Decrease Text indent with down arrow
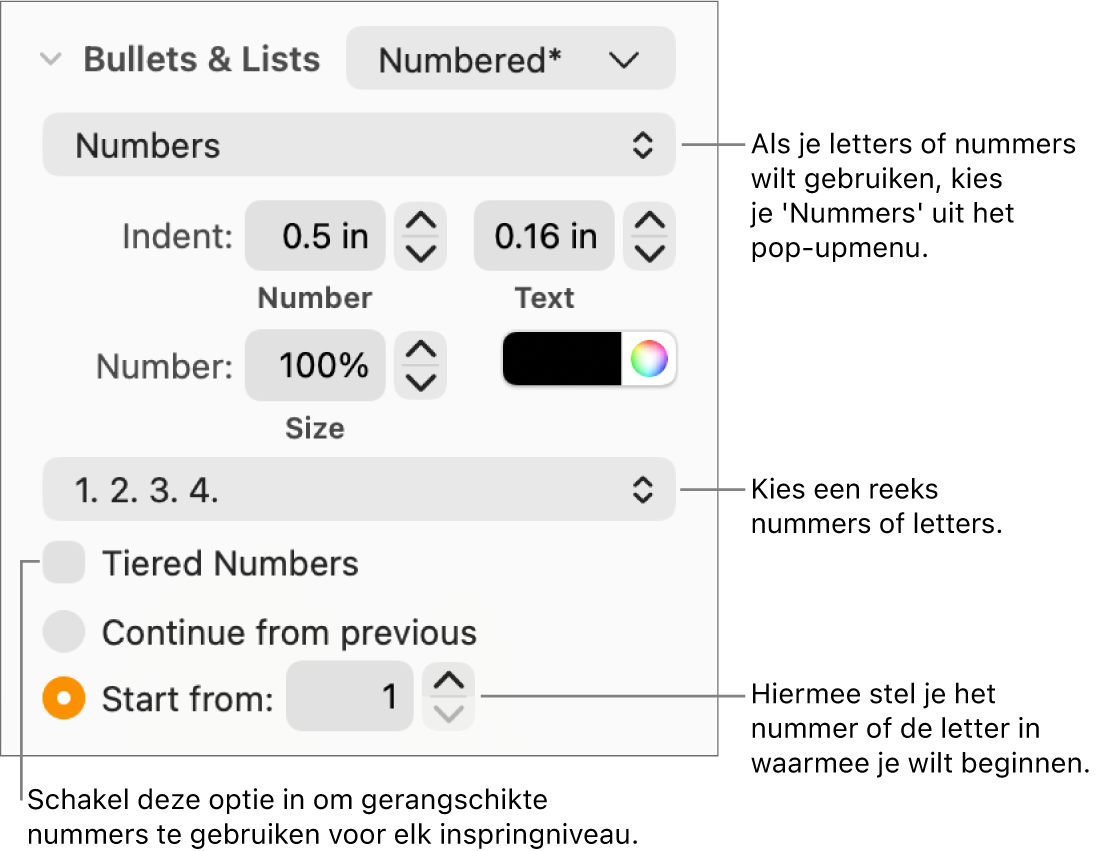The width and height of the screenshot is (1099, 851). pyautogui.click(x=650, y=253)
